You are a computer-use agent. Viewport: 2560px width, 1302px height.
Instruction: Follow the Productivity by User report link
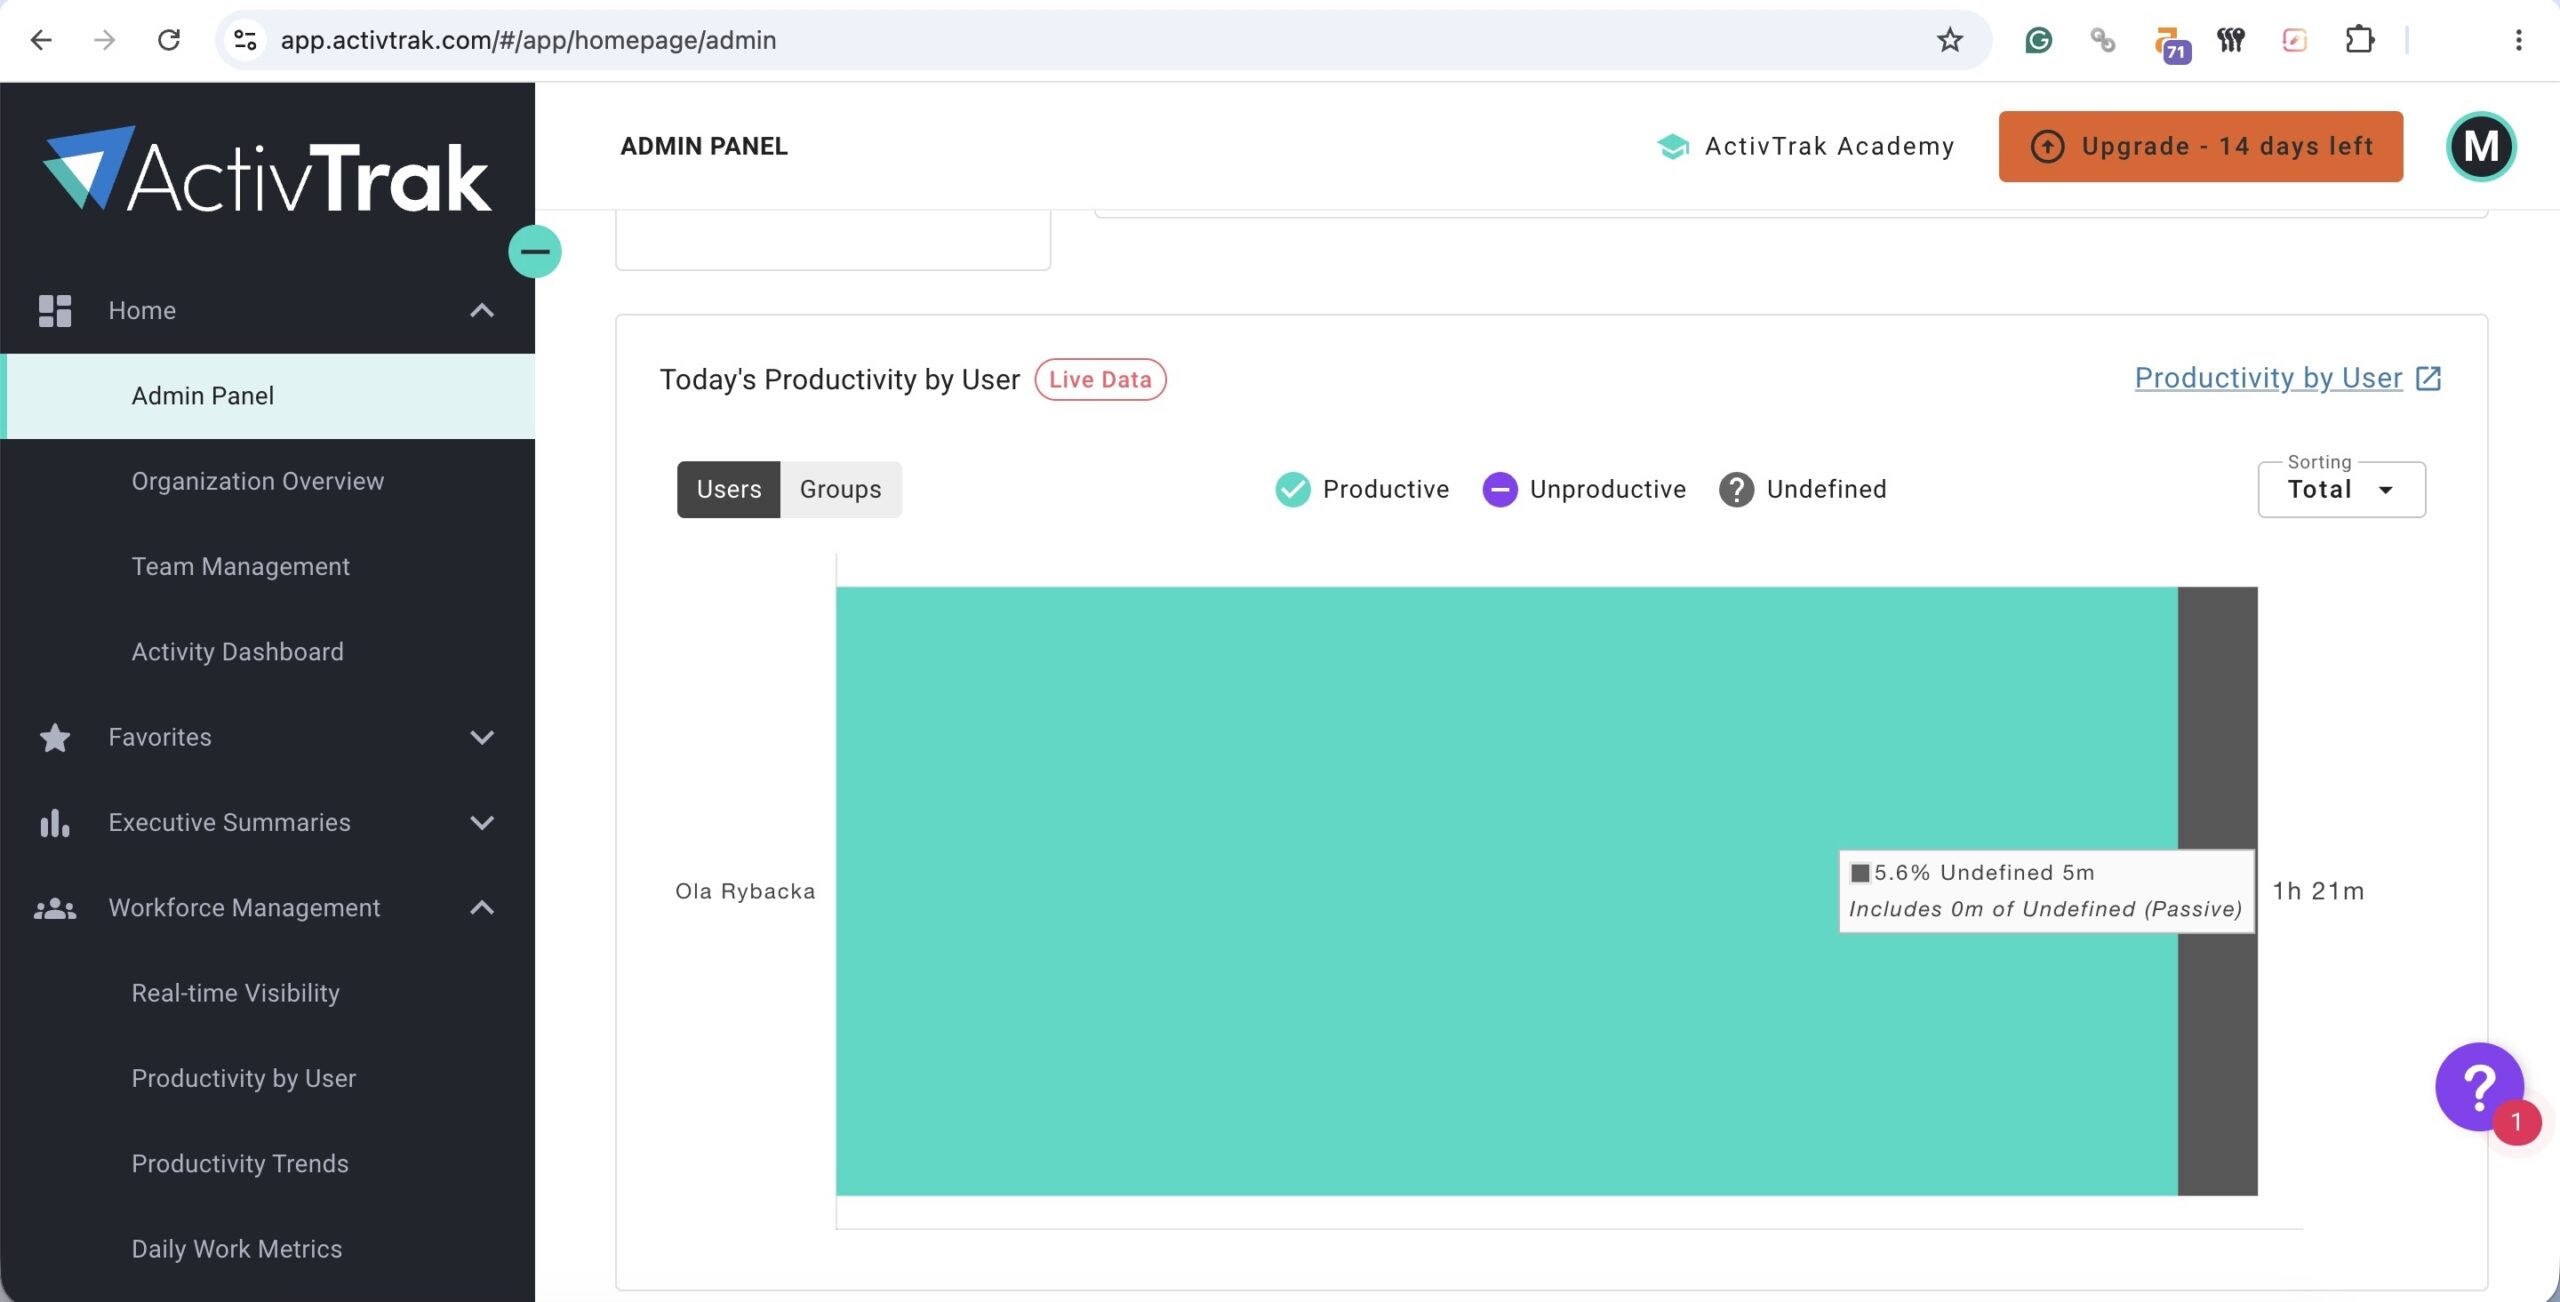click(2268, 378)
